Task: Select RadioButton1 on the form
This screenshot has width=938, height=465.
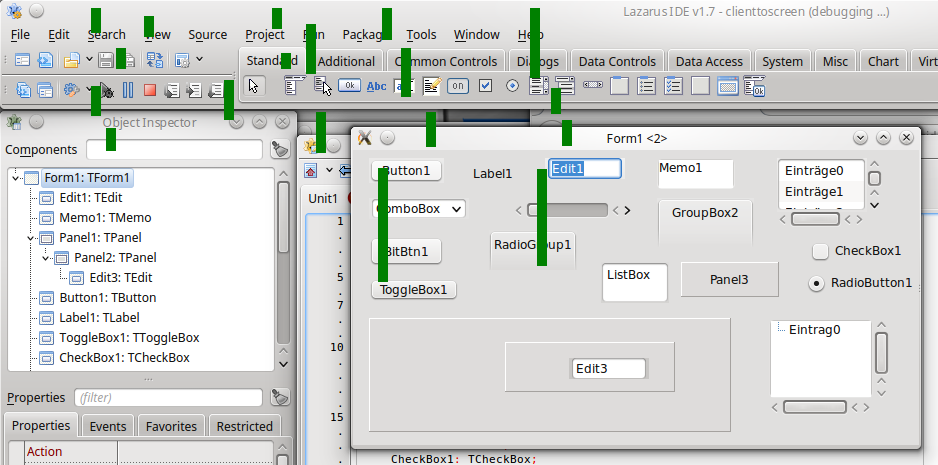Action: pos(816,283)
